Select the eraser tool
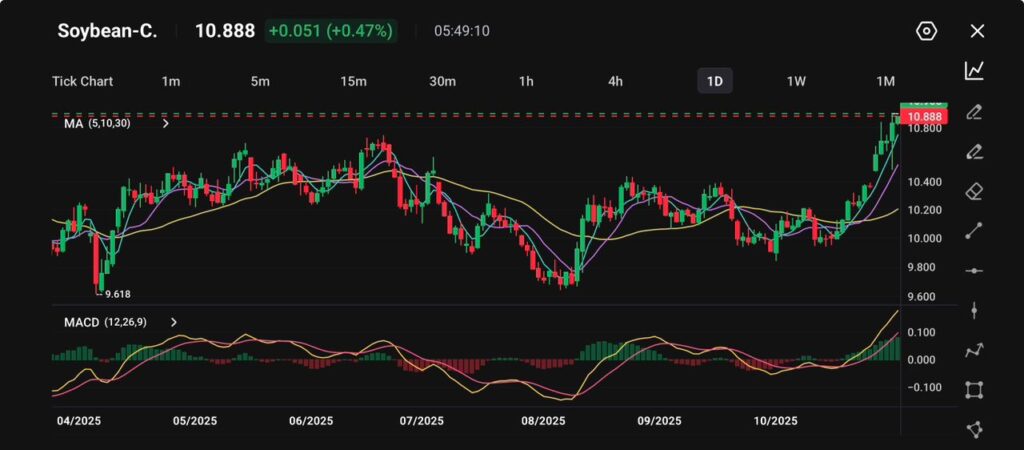Image resolution: width=1024 pixels, height=450 pixels. pos(974,191)
